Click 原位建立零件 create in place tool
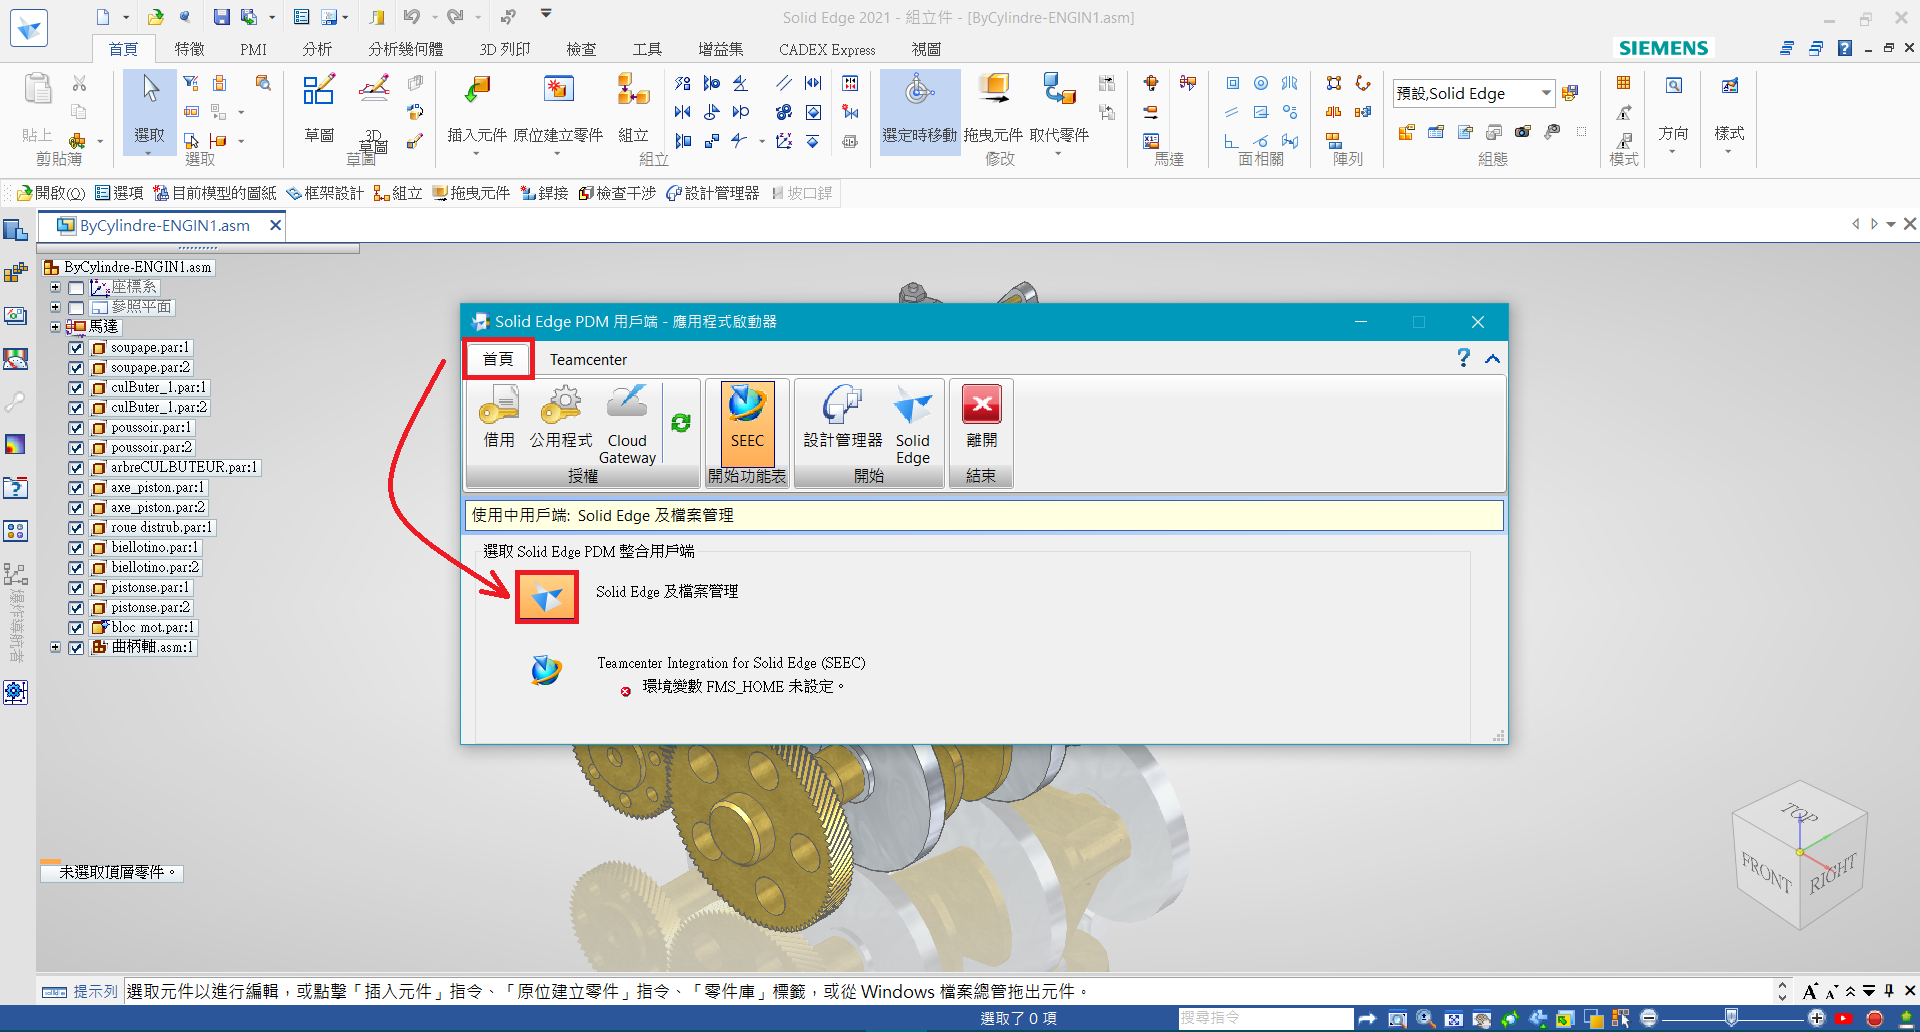 tap(558, 110)
